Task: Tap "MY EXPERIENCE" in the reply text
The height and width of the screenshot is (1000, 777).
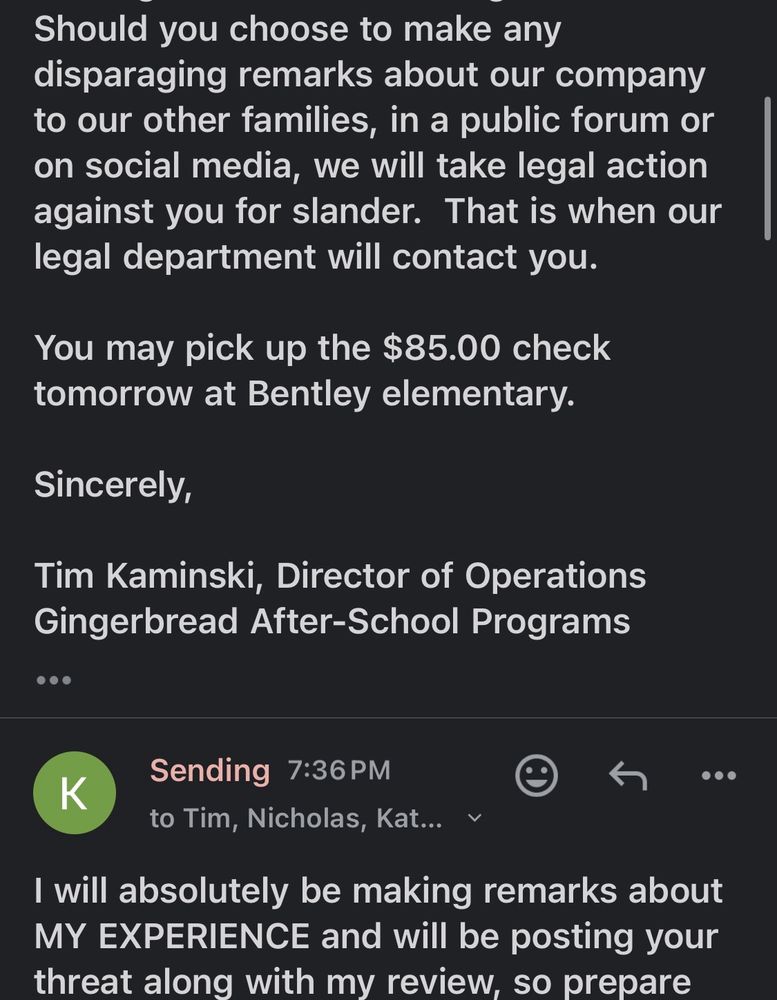Action: 172,936
